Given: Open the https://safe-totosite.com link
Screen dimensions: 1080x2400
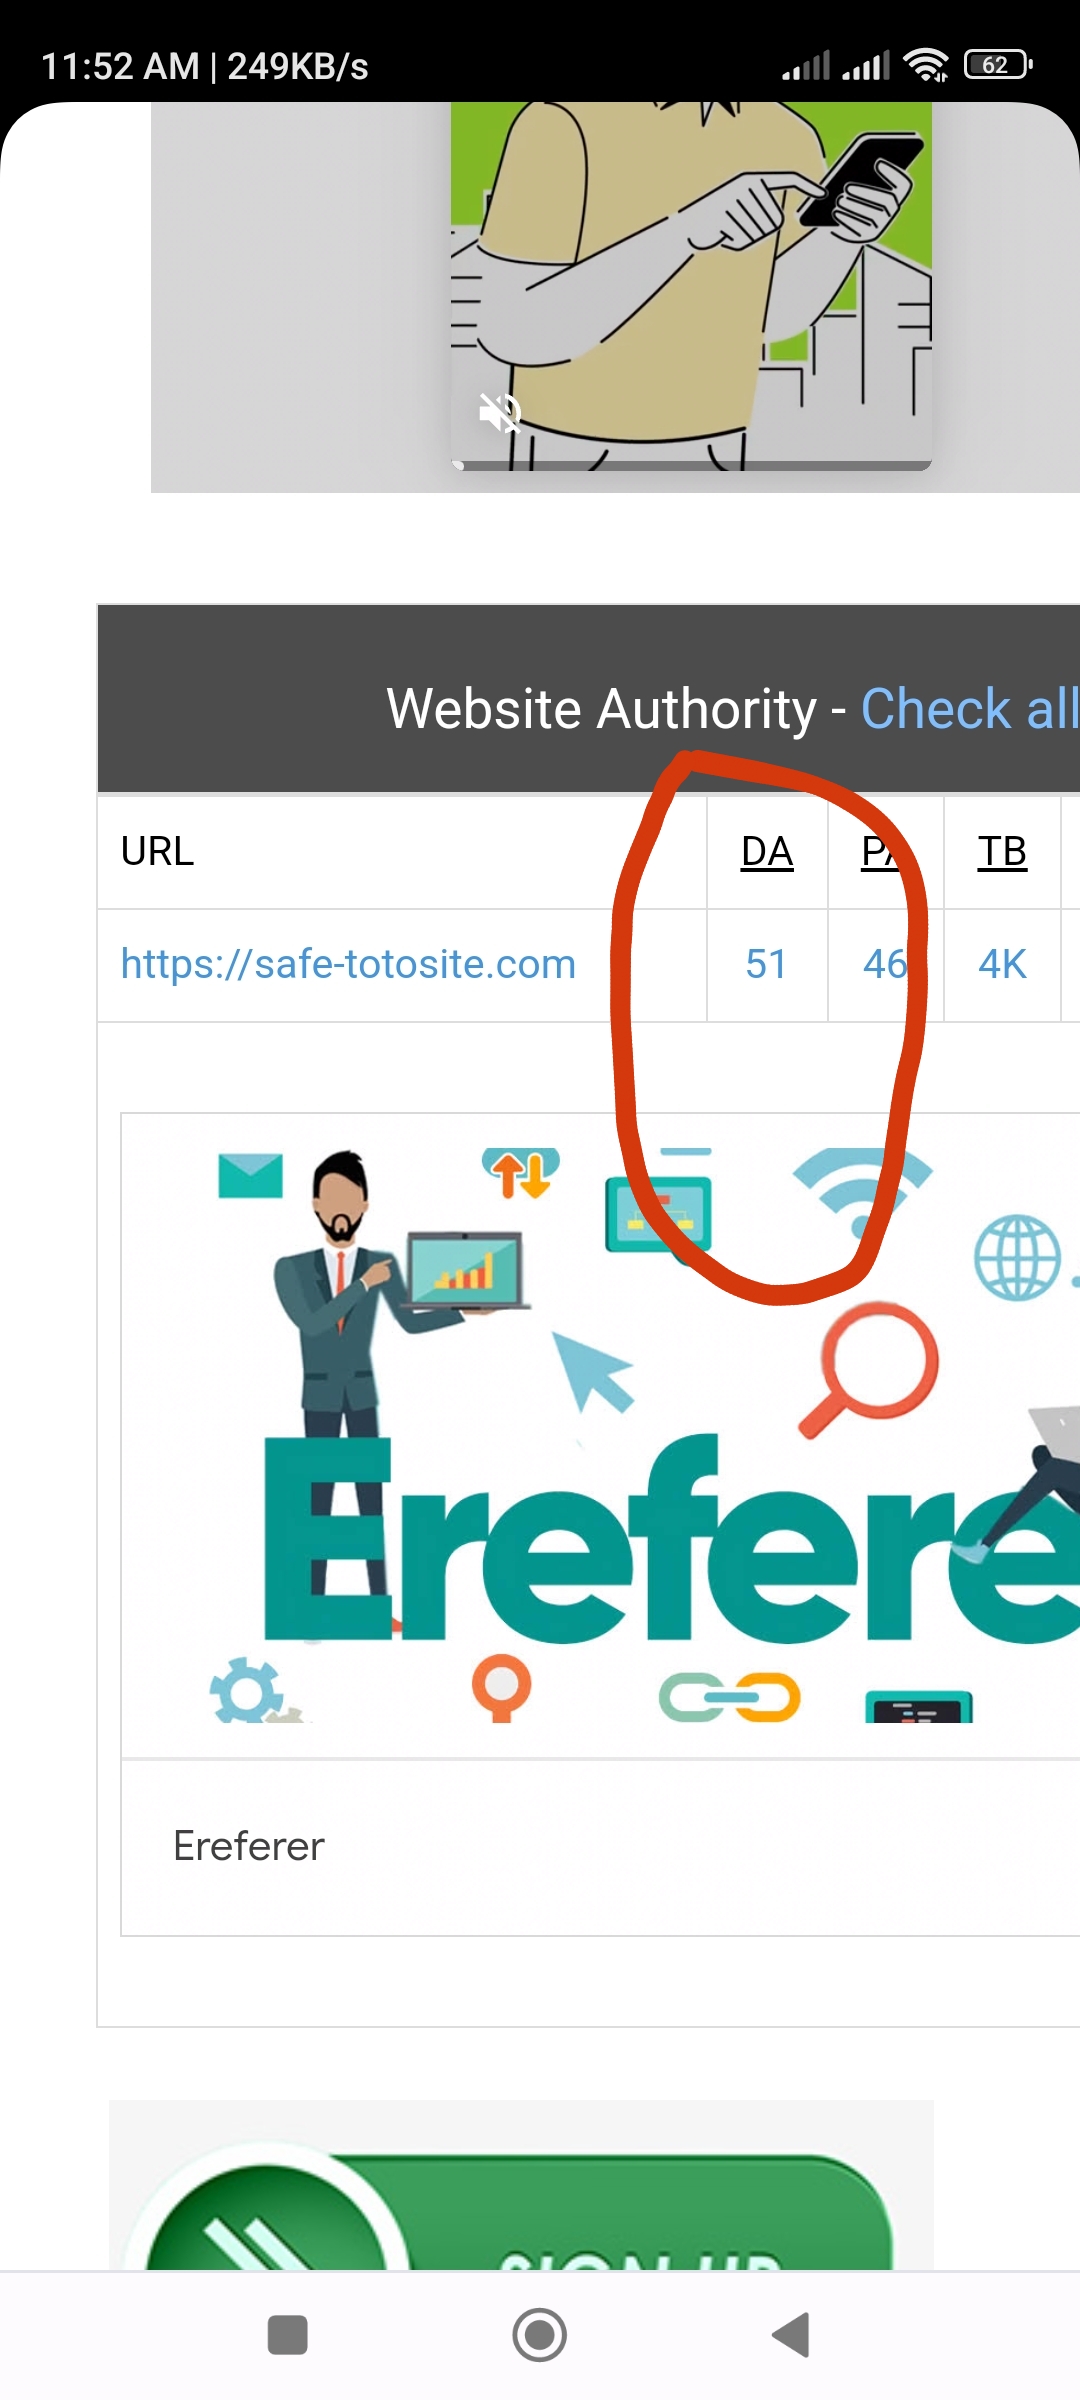Looking at the screenshot, I should (348, 964).
